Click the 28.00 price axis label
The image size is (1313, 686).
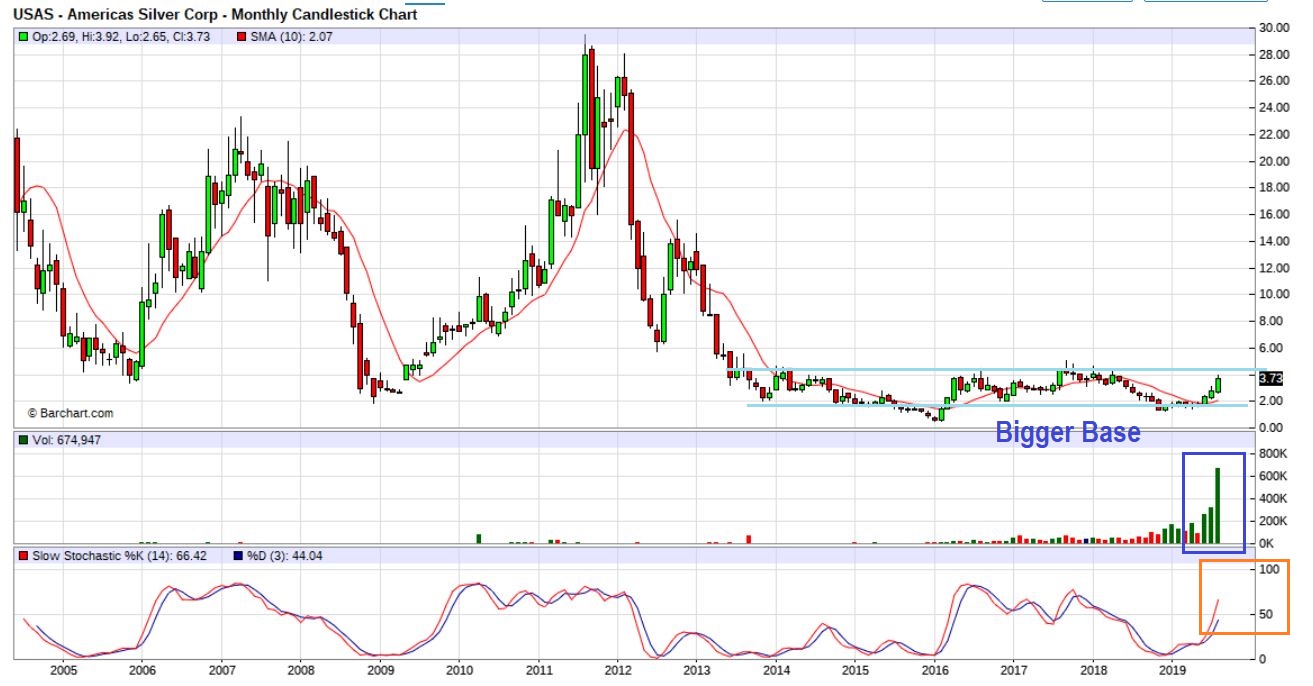1272,54
